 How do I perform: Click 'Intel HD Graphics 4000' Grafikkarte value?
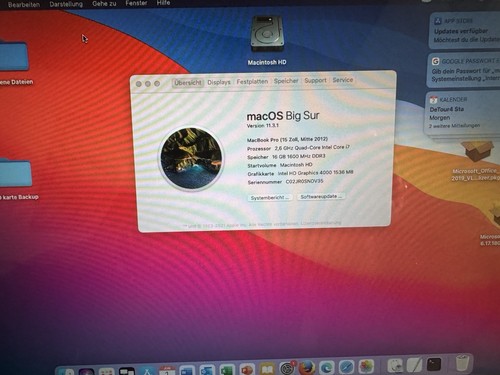click(315, 173)
